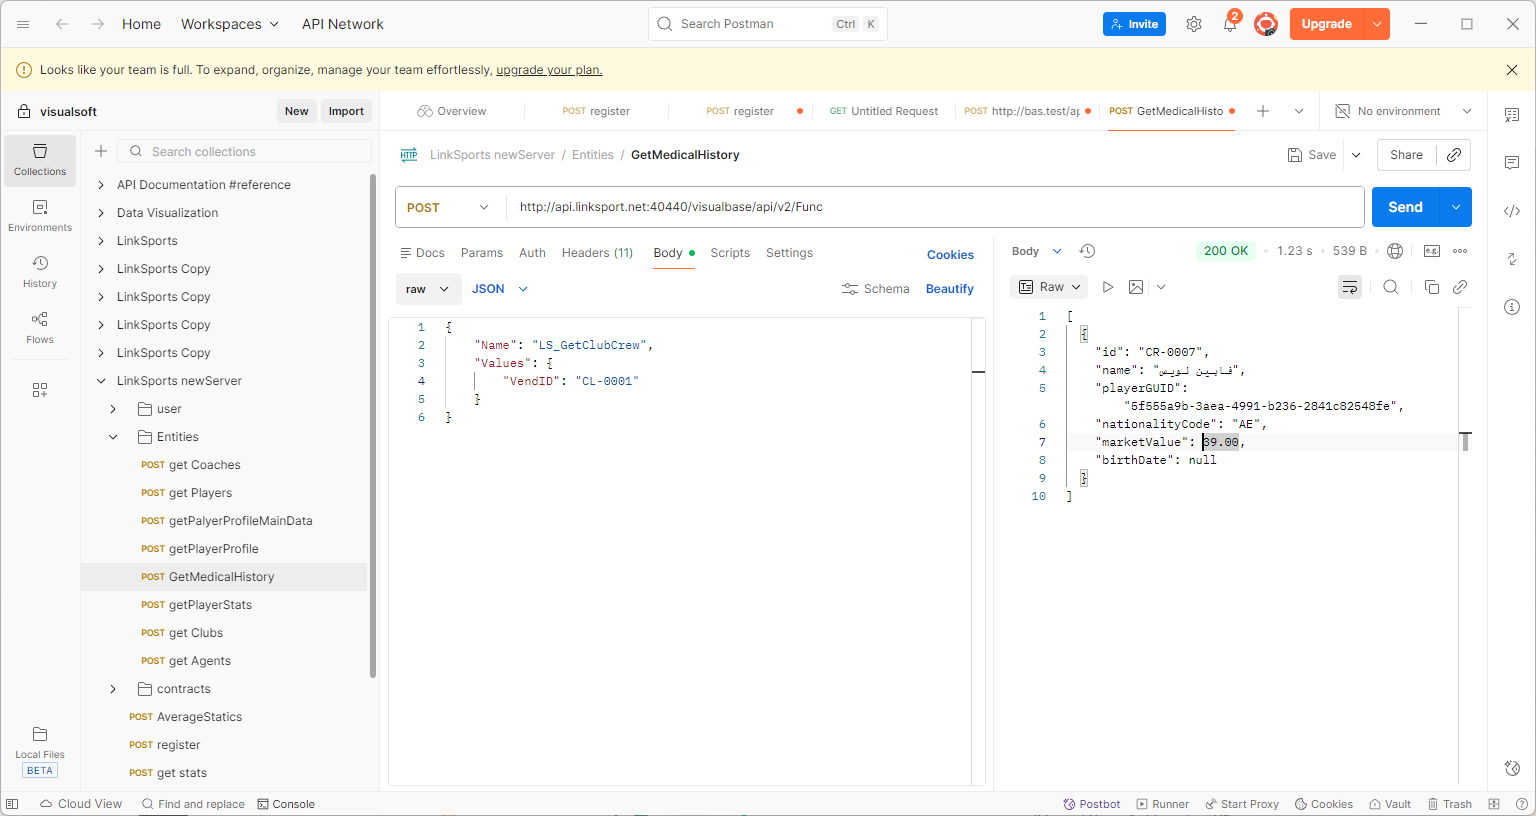The image size is (1536, 816).
Task: Switch to the Headers (11) tab
Action: [597, 253]
